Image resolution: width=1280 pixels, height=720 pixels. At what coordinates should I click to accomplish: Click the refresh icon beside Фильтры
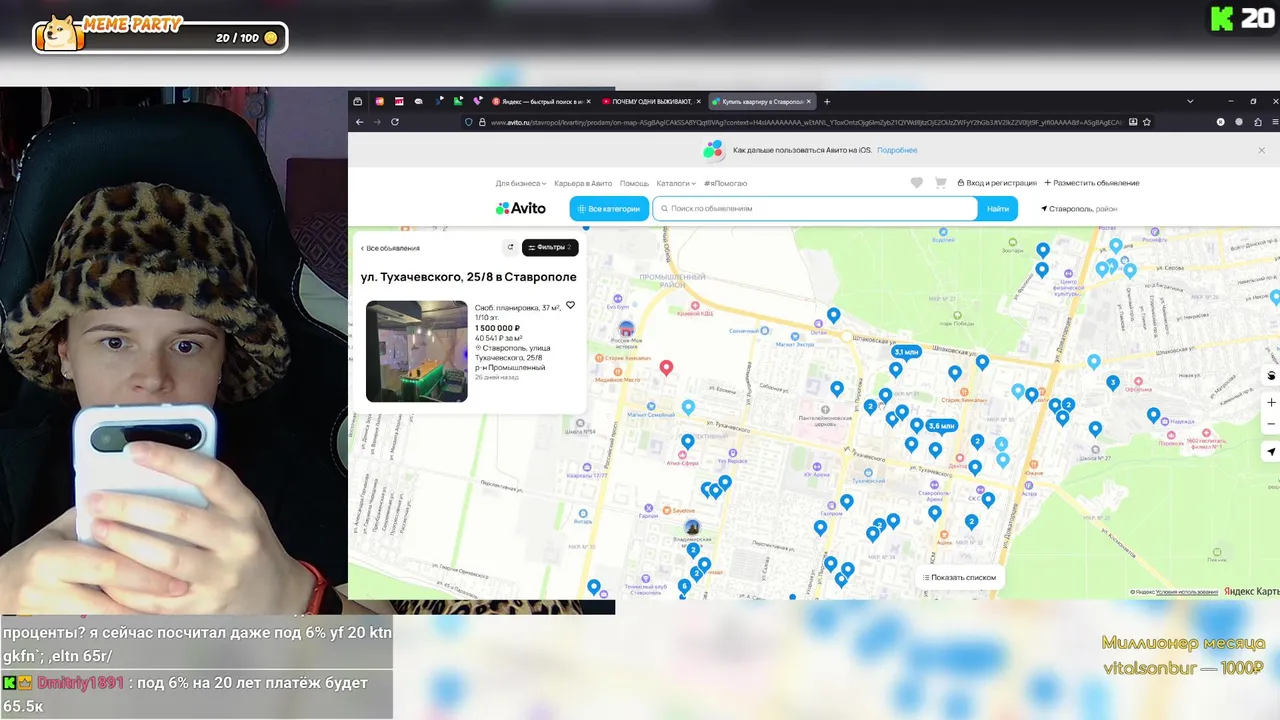[510, 247]
